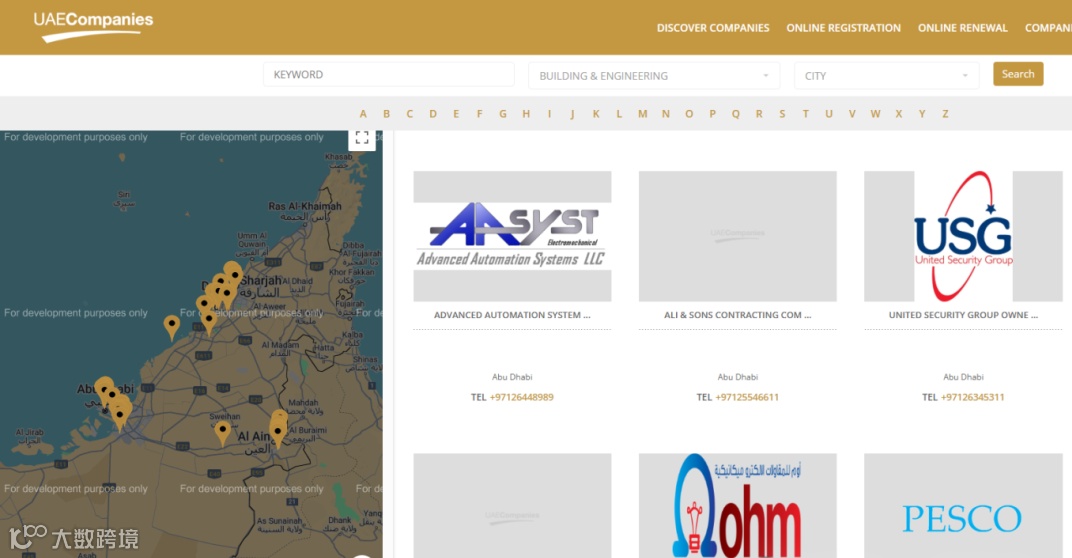Open Advanced Automation Systems logo thumbnail

[x=512, y=236]
